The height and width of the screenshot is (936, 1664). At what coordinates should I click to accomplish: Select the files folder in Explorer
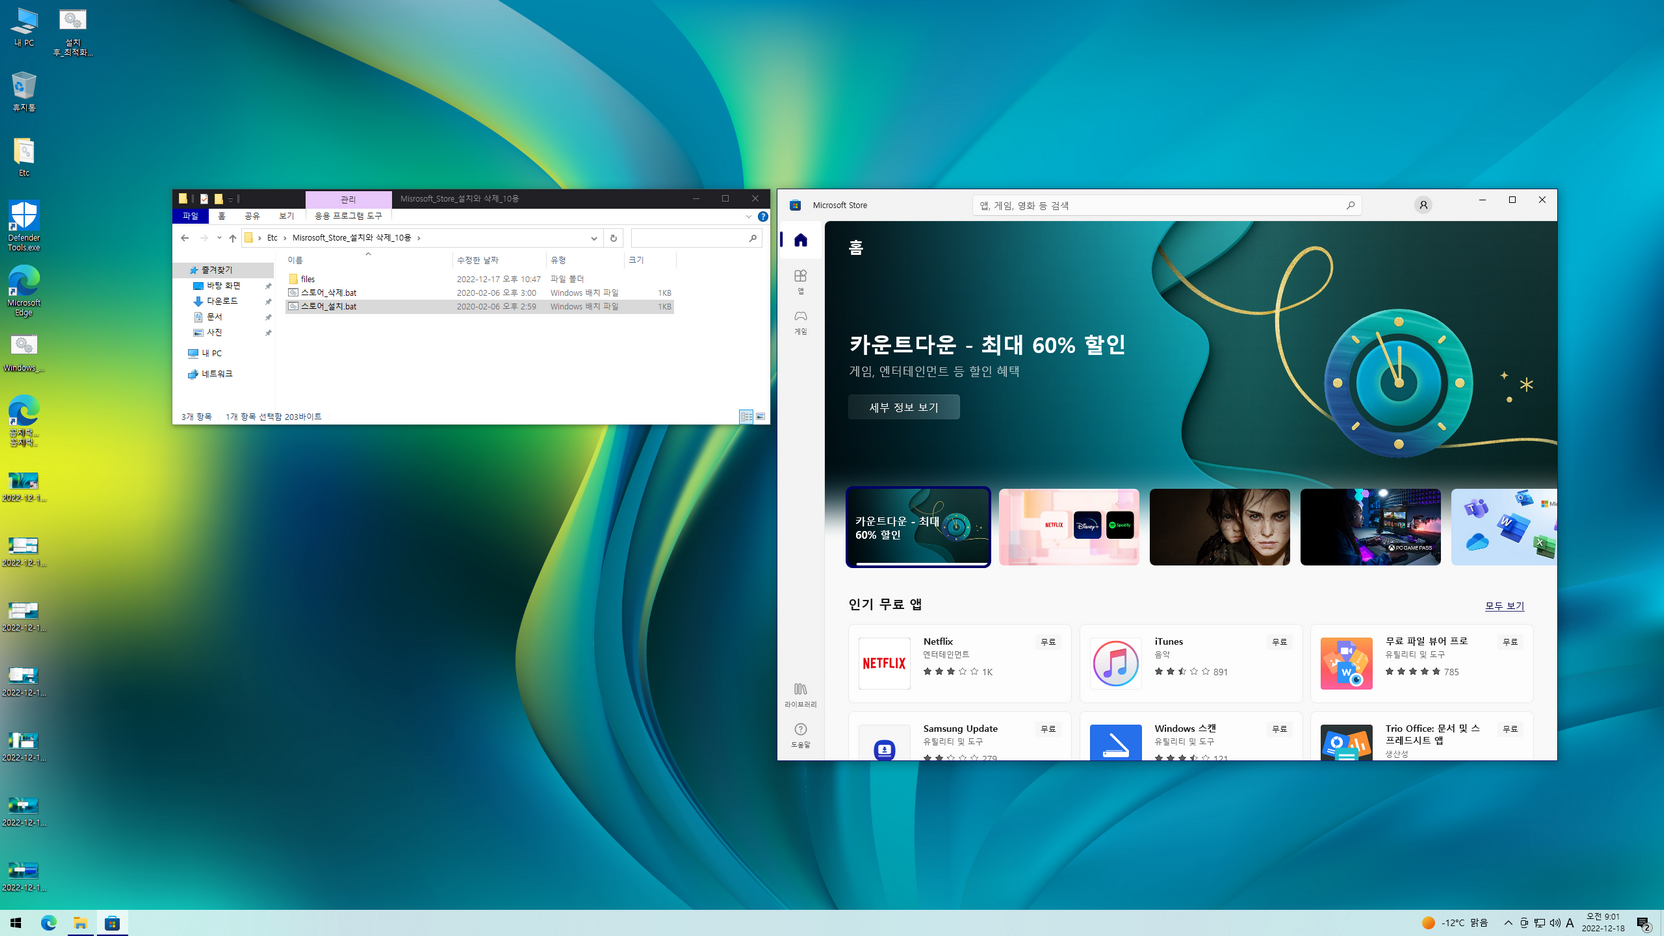480,279
